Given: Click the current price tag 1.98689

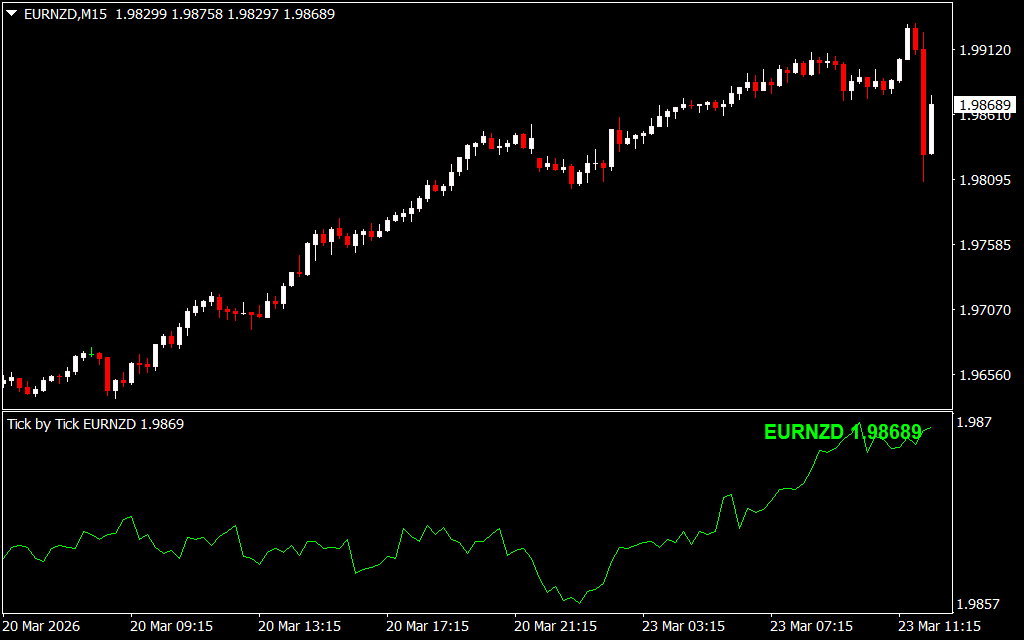Looking at the screenshot, I should [985, 105].
